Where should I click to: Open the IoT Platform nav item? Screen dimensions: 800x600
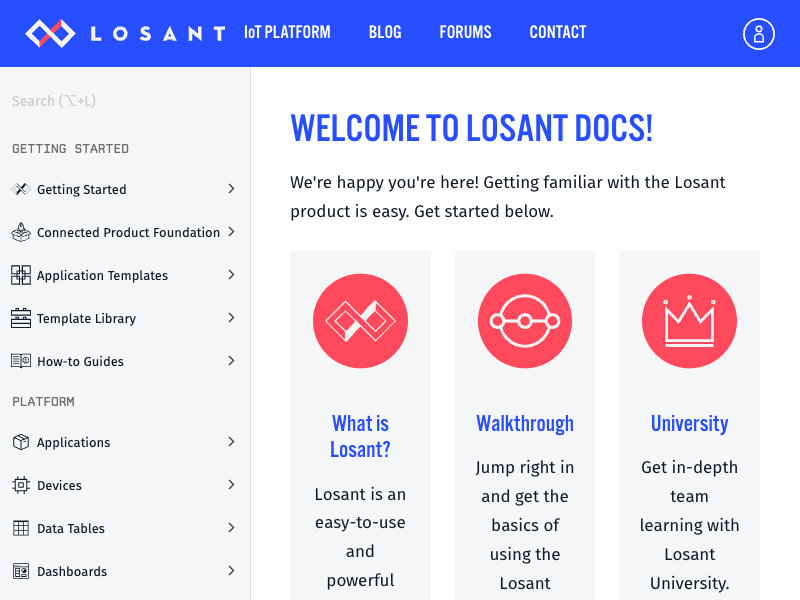[287, 33]
